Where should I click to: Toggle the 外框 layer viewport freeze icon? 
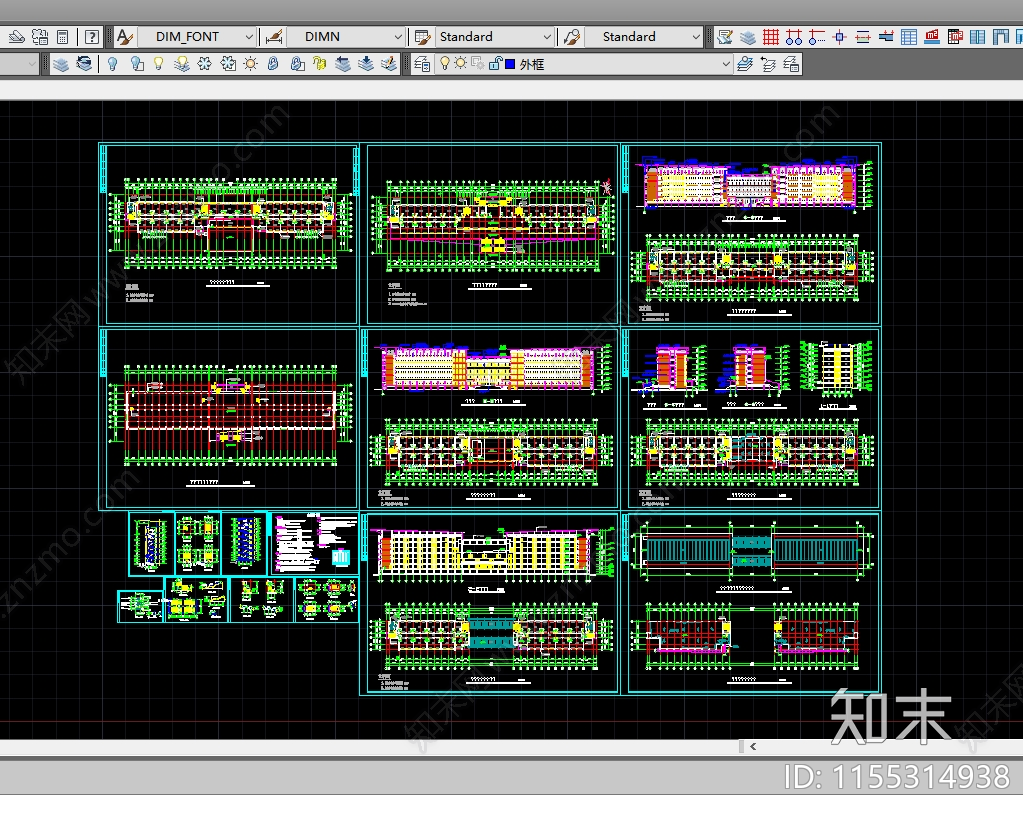pyautogui.click(x=478, y=64)
